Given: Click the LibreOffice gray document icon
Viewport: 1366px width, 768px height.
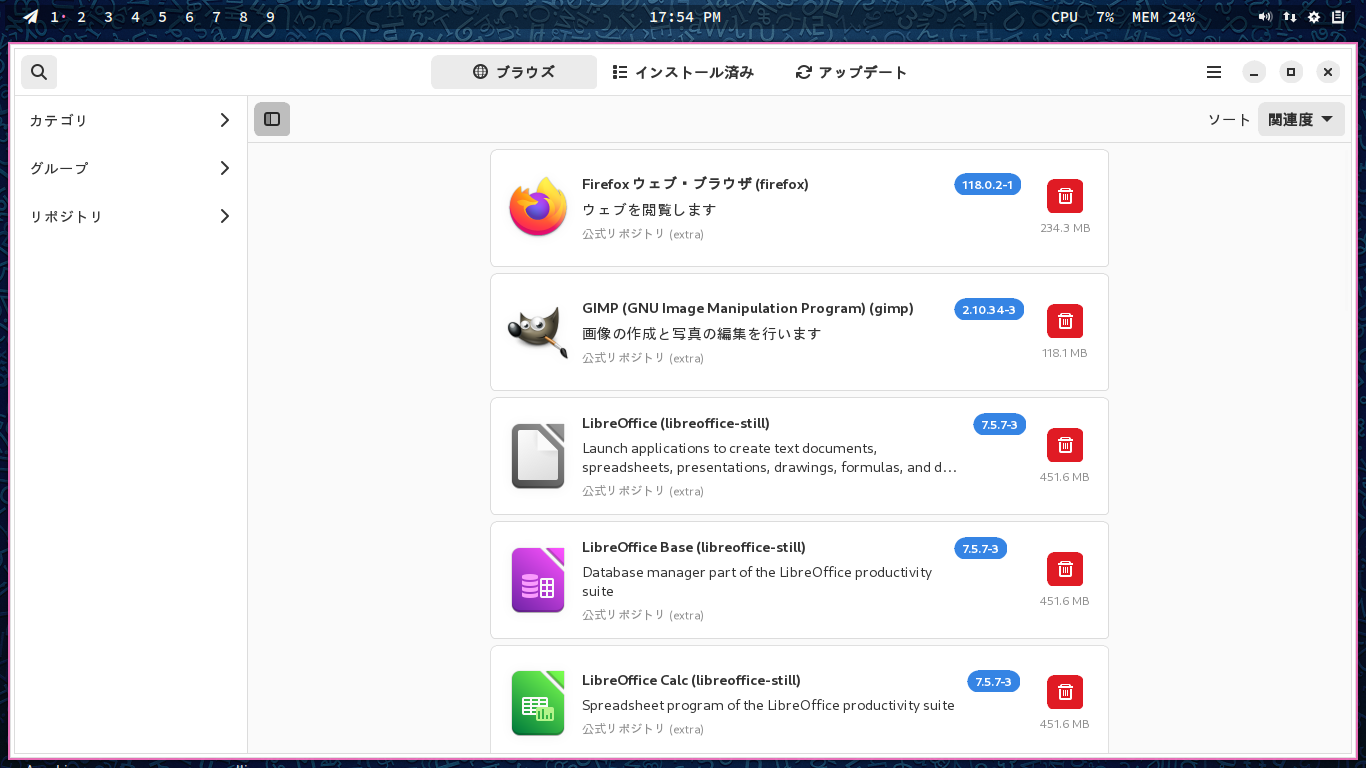Looking at the screenshot, I should click(x=538, y=456).
